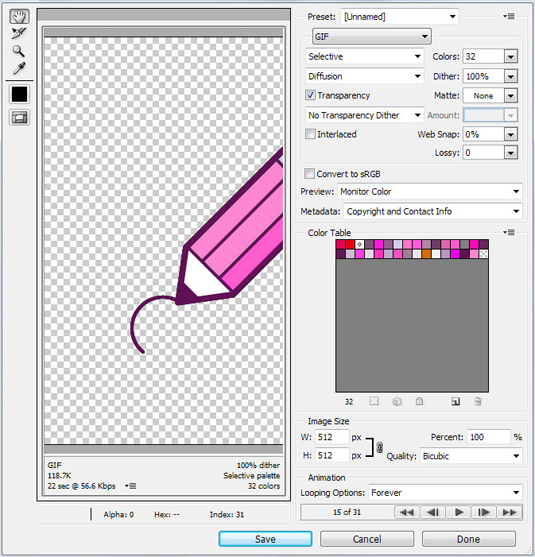The width and height of the screenshot is (535, 557).
Task: Select the Eyedropper tool
Action: (19, 68)
